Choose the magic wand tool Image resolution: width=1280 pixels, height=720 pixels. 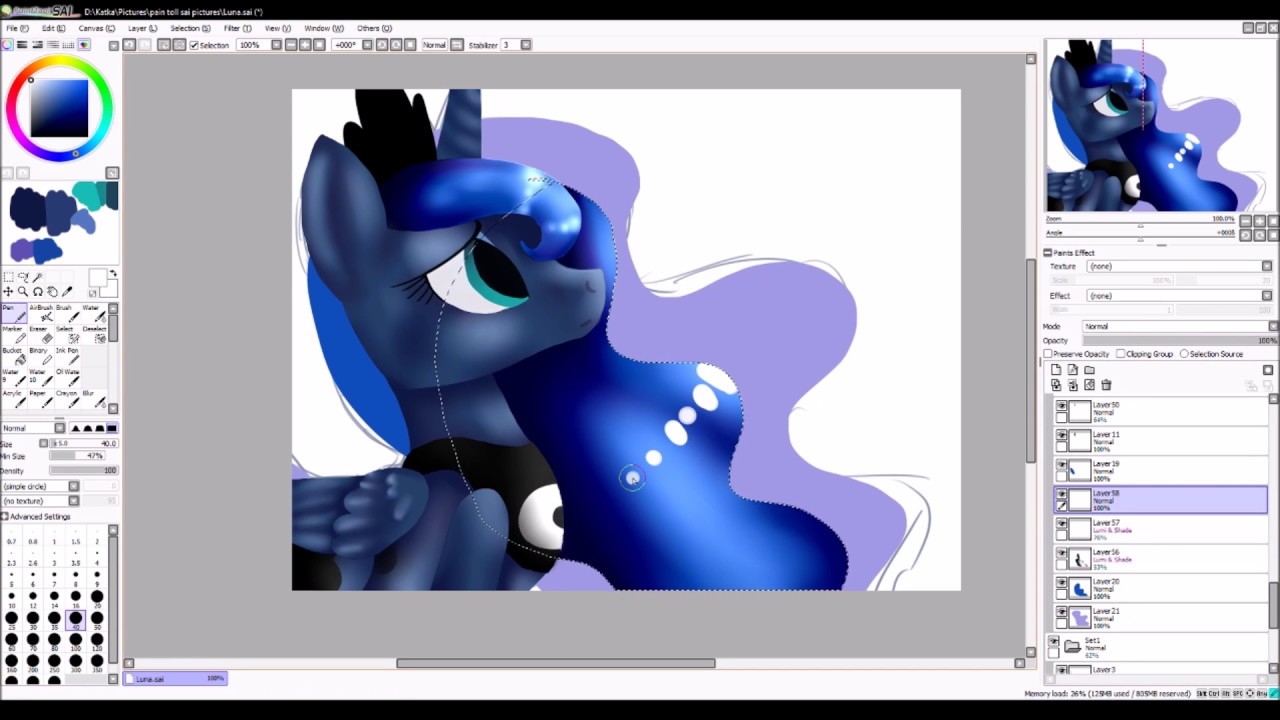(38, 277)
